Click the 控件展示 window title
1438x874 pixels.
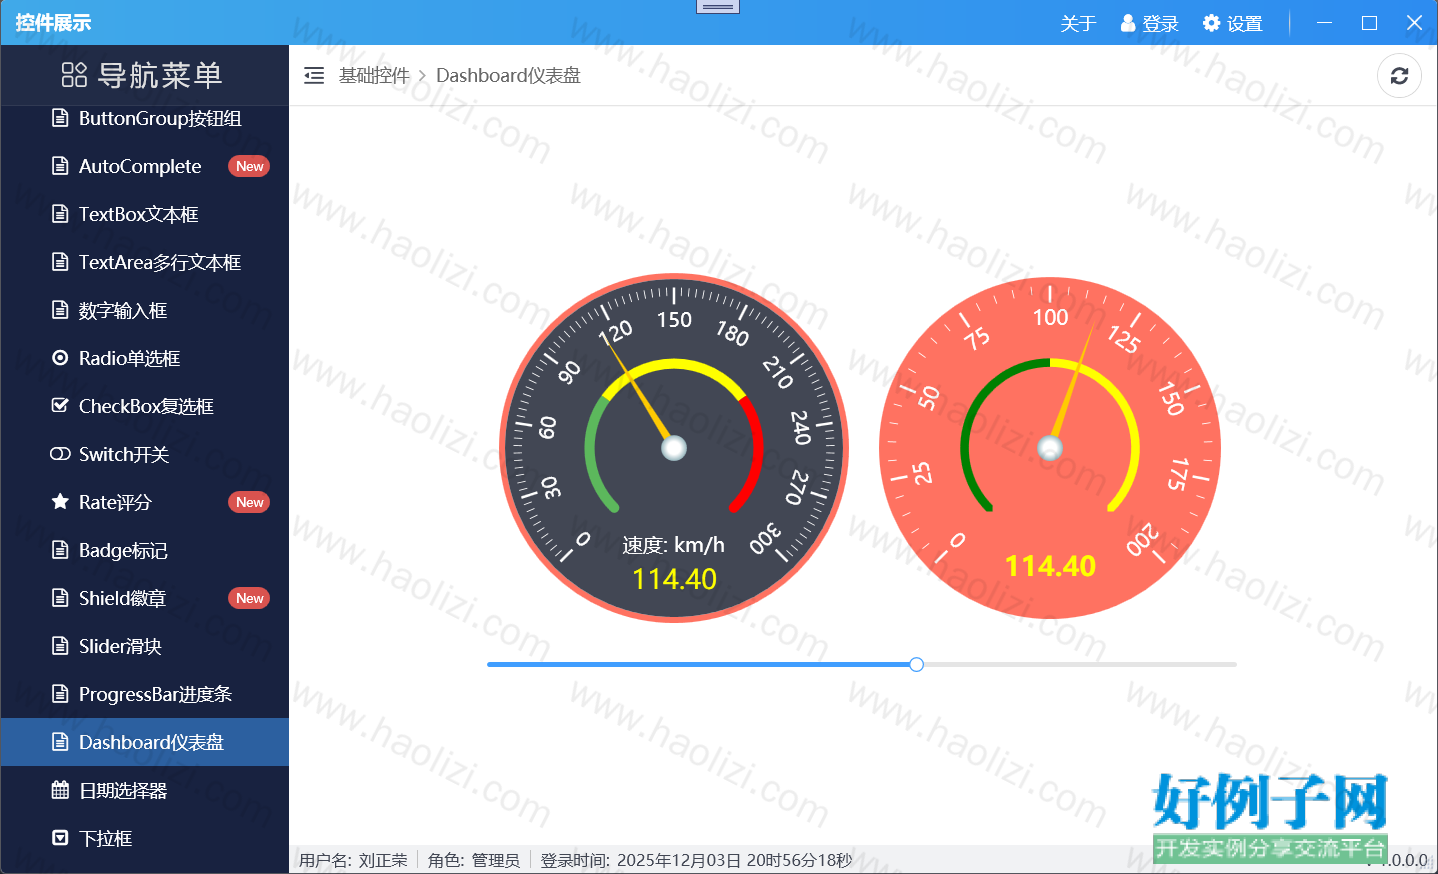53,23
